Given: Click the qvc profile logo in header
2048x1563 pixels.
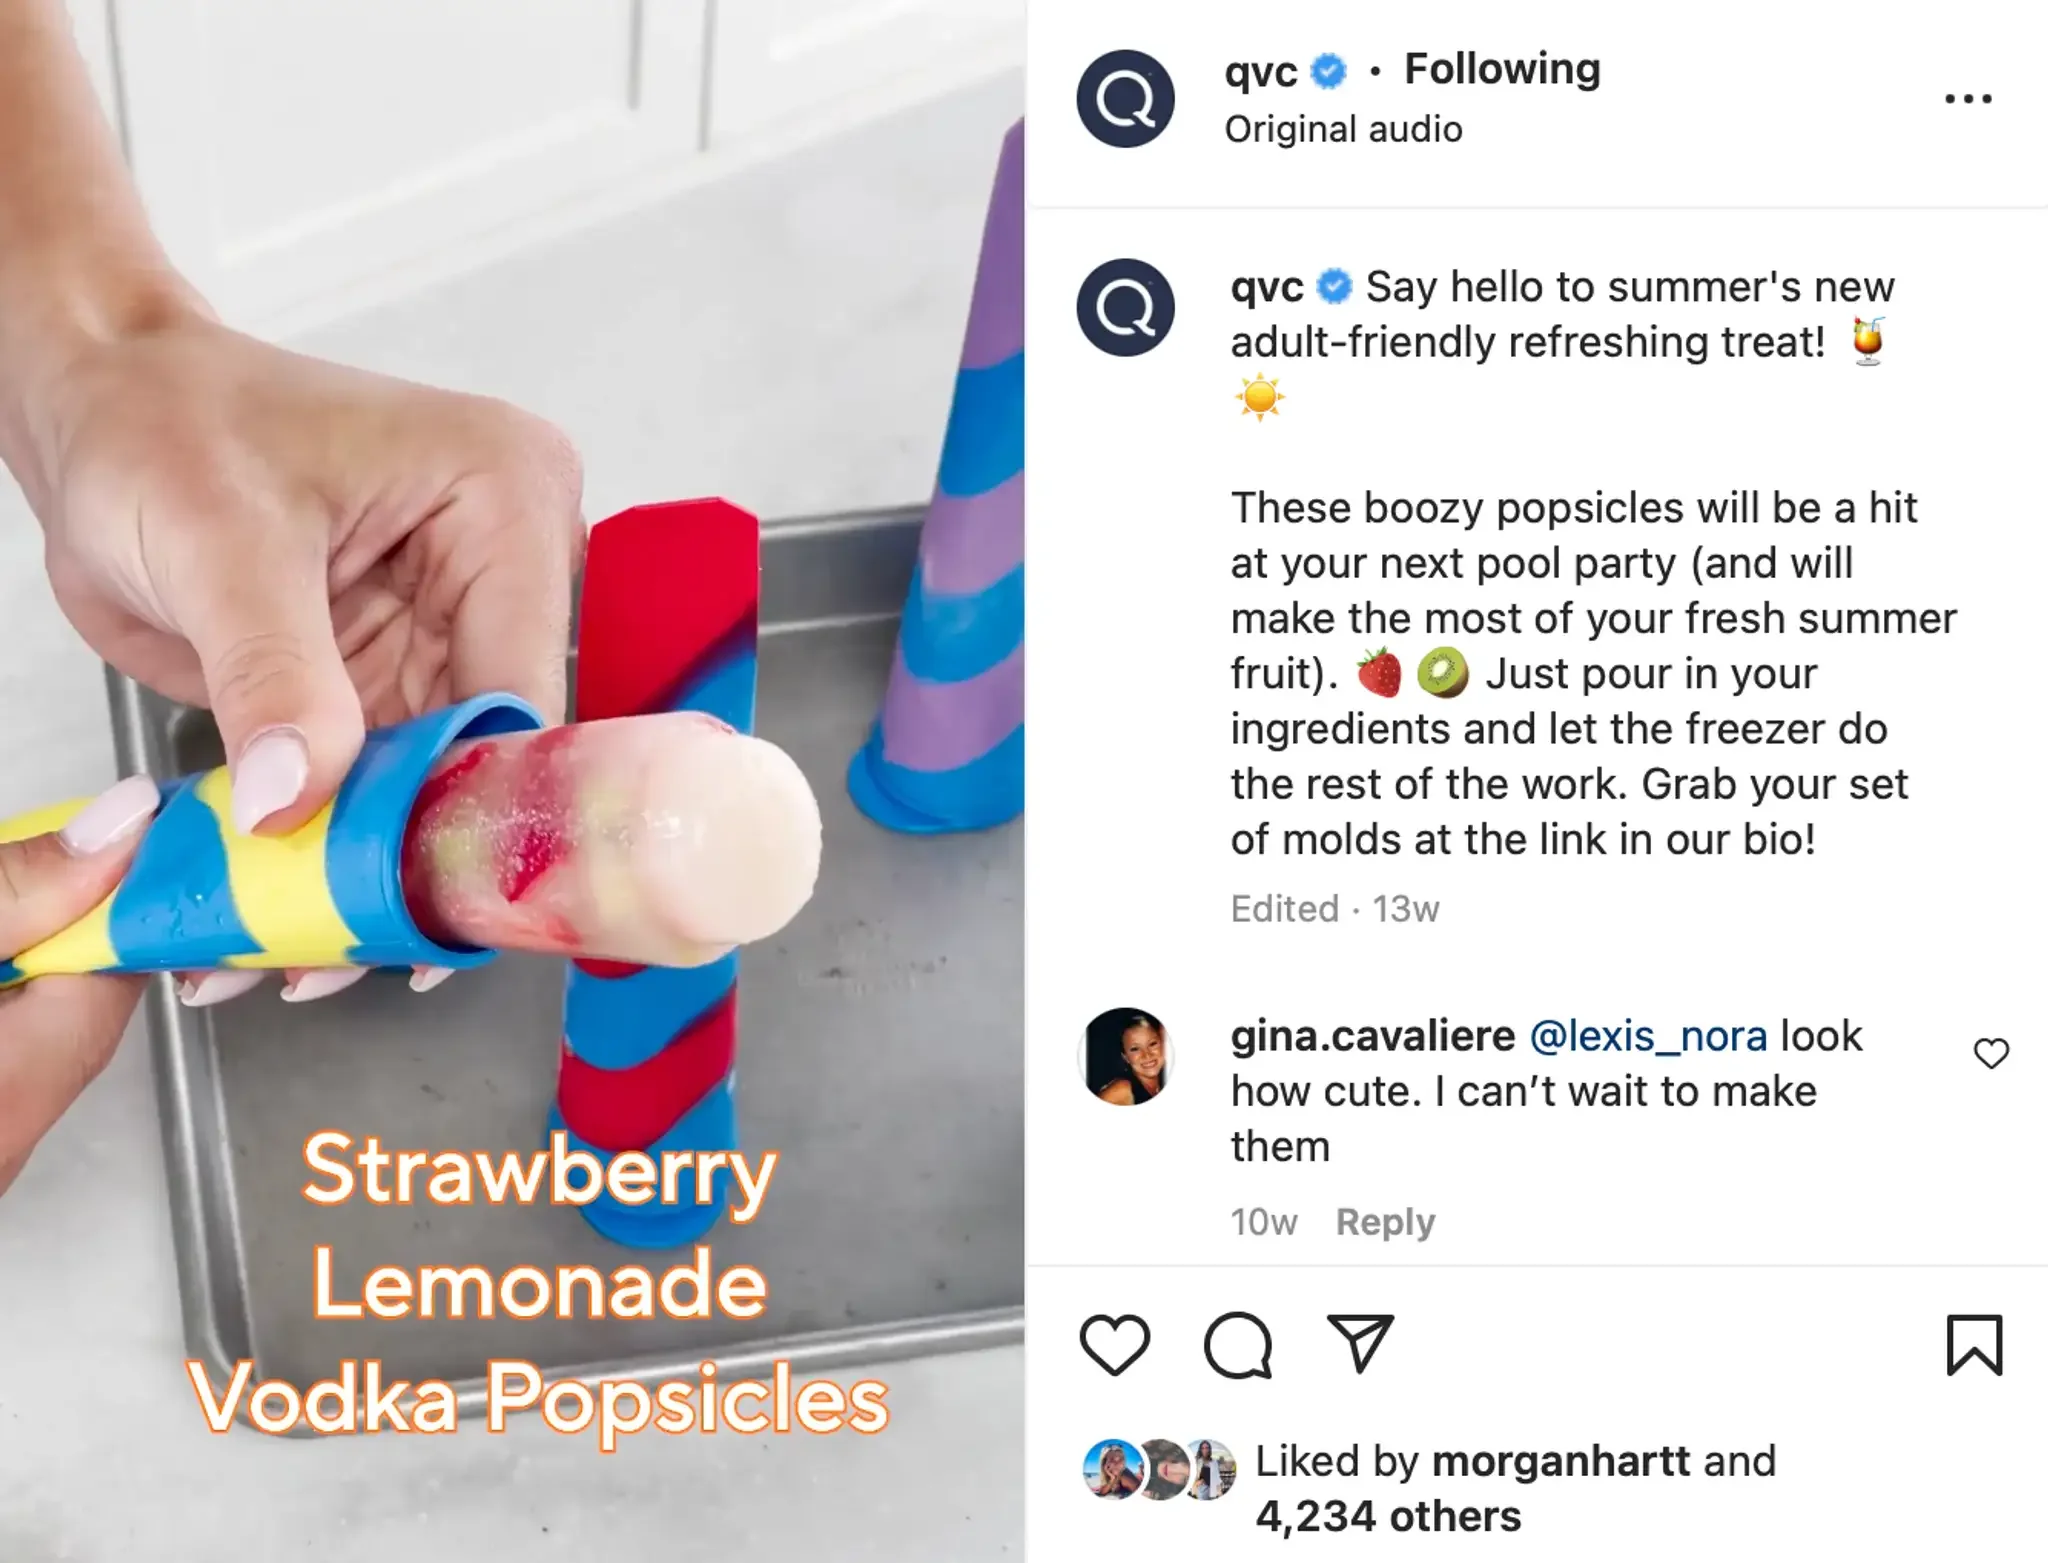Looking at the screenshot, I should pos(1125,99).
